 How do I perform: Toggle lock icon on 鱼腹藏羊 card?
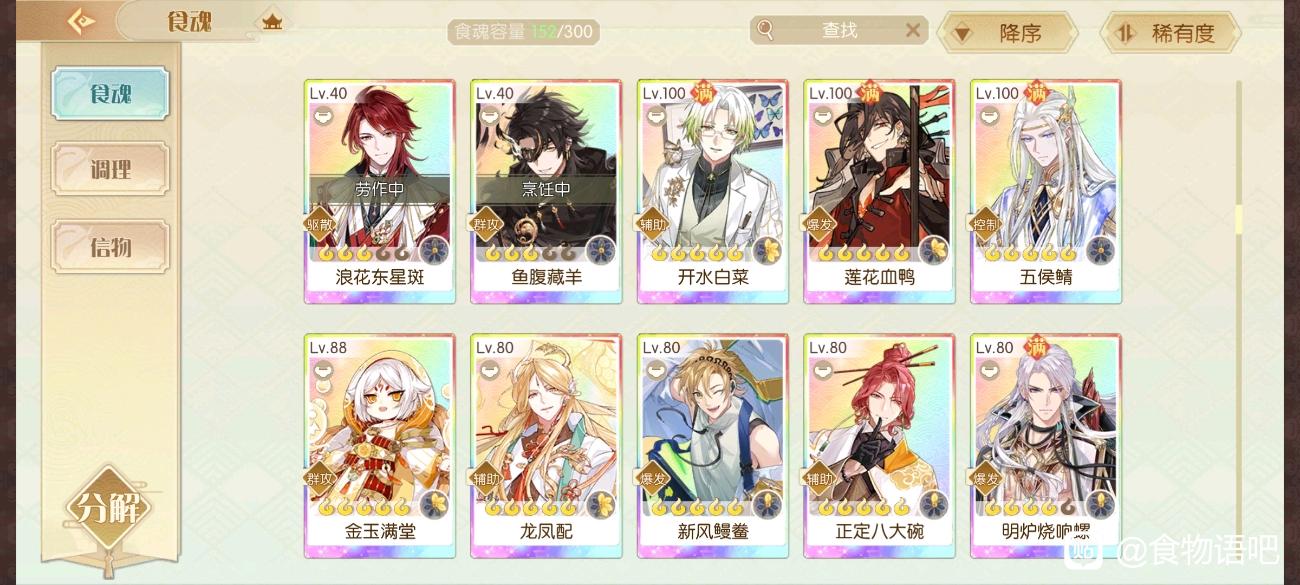(489, 116)
